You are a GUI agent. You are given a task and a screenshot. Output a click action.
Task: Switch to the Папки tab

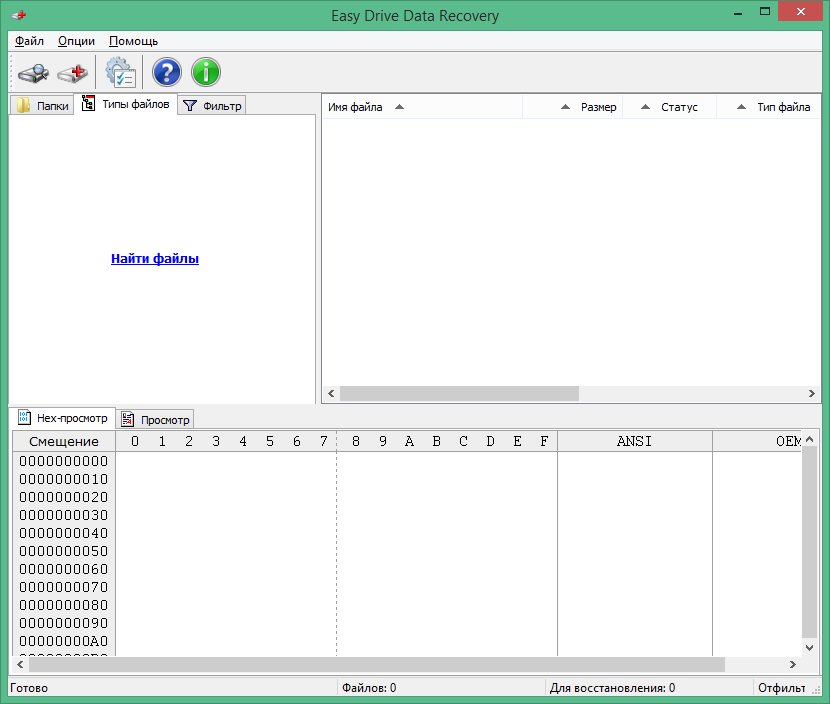[x=42, y=105]
